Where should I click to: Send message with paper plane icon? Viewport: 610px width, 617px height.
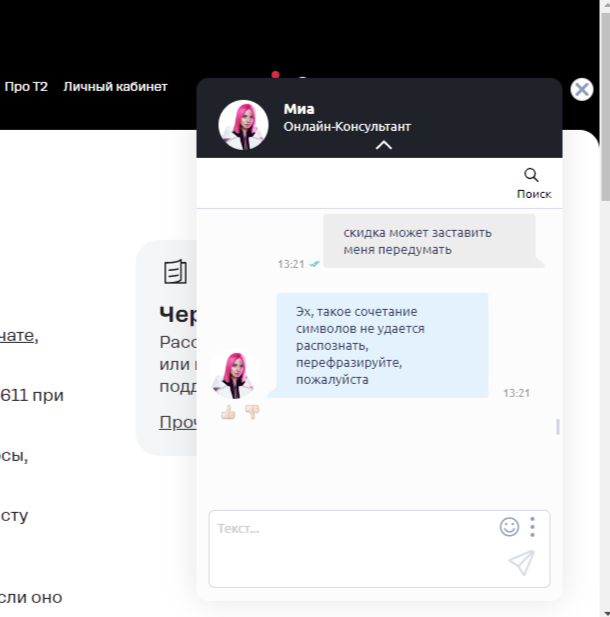tap(521, 563)
